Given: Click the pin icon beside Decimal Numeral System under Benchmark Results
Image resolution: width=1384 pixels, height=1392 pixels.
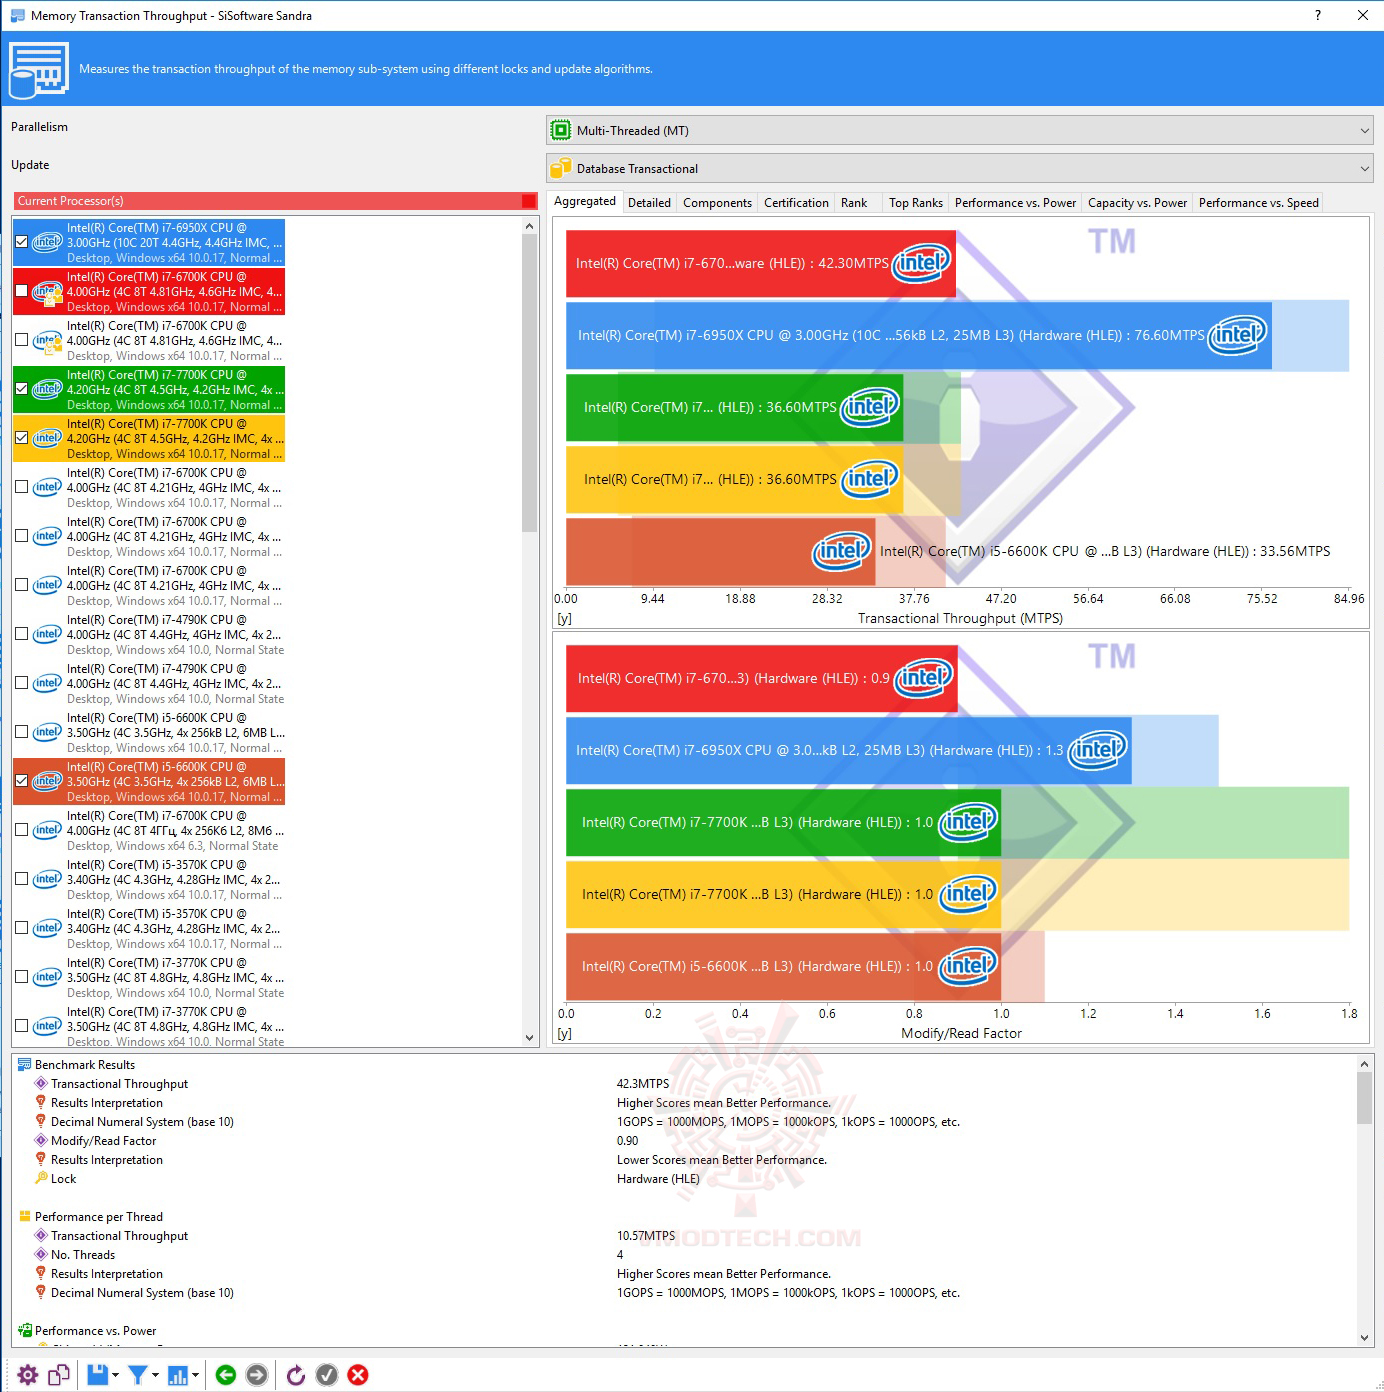Looking at the screenshot, I should pos(41,1122).
